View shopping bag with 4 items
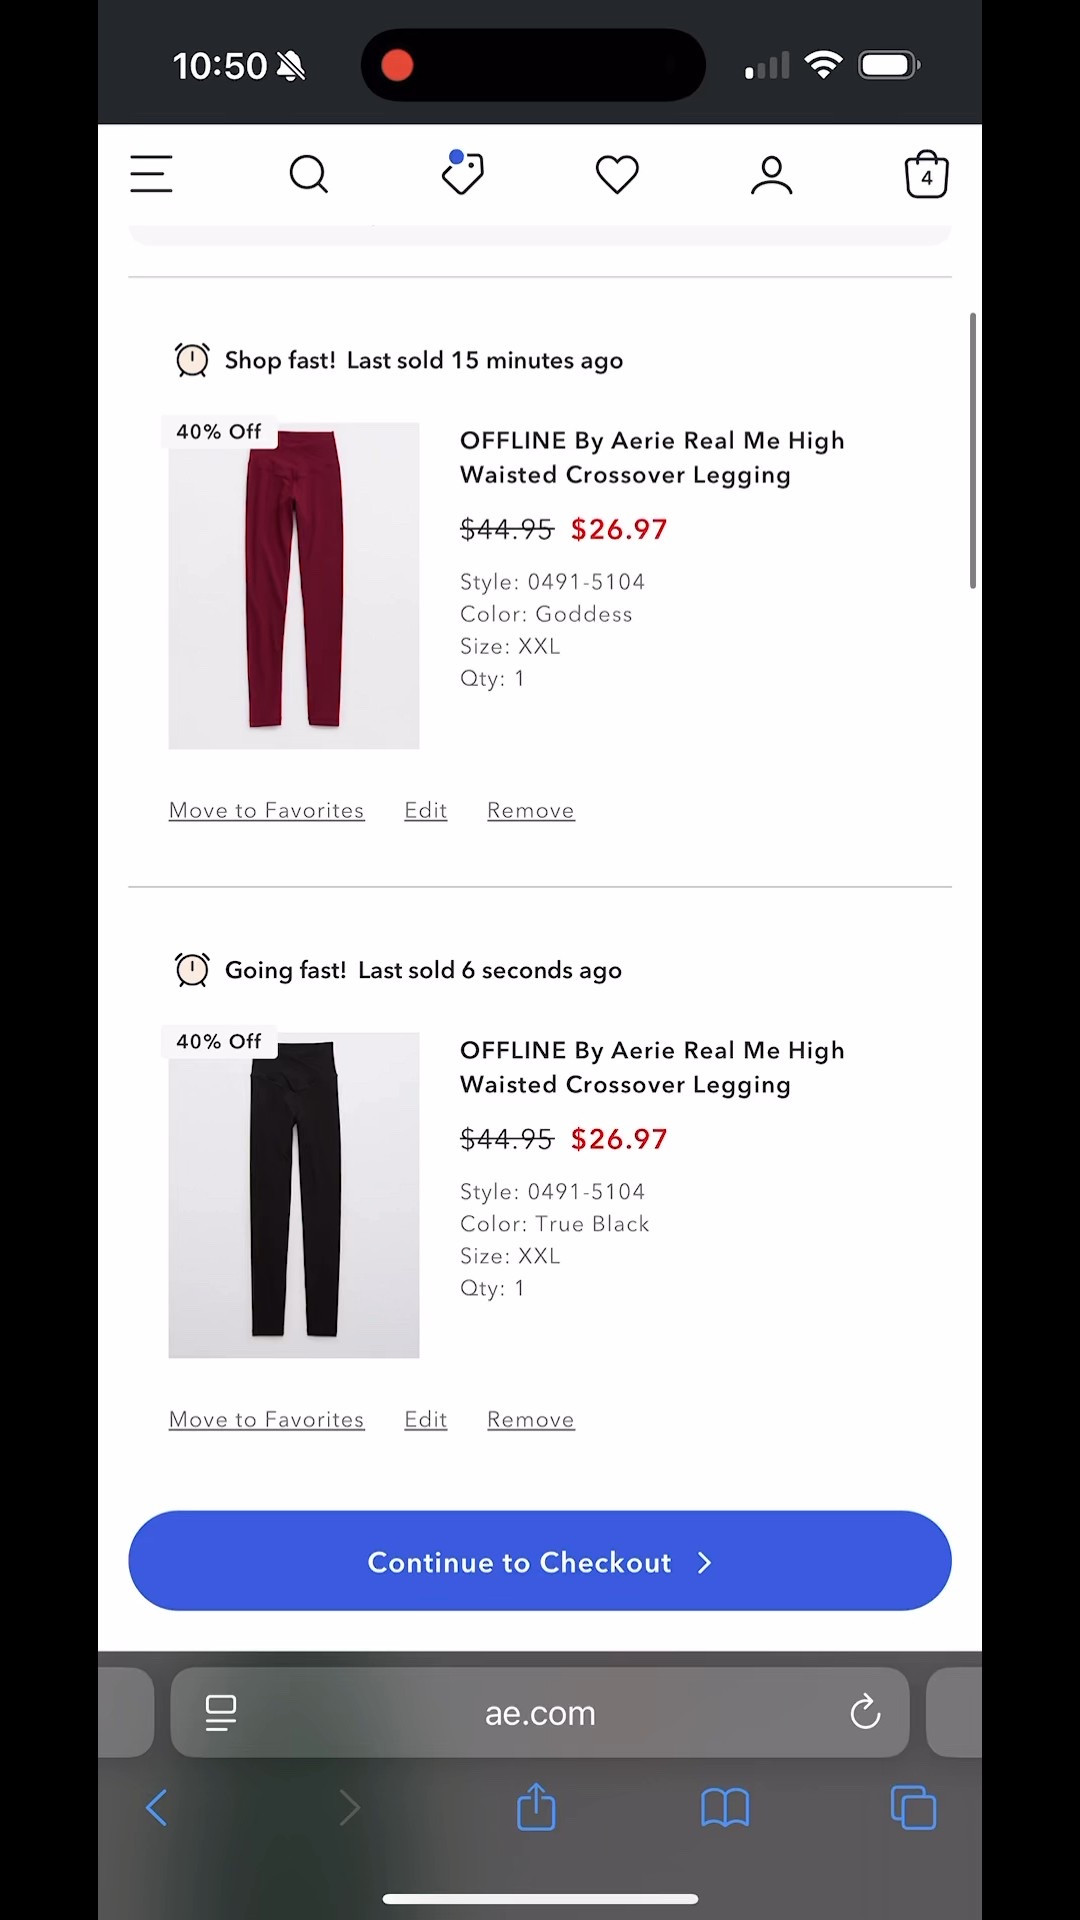1080x1920 pixels. (925, 174)
